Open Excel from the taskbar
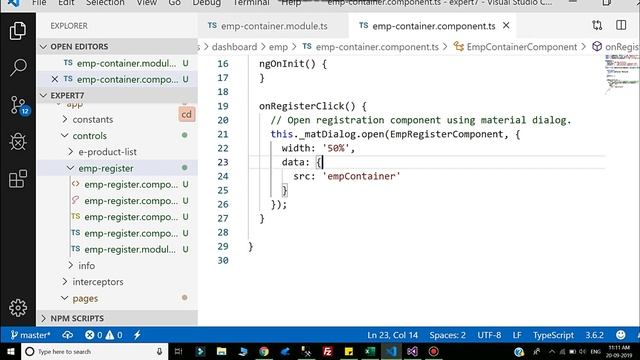 pos(370,351)
